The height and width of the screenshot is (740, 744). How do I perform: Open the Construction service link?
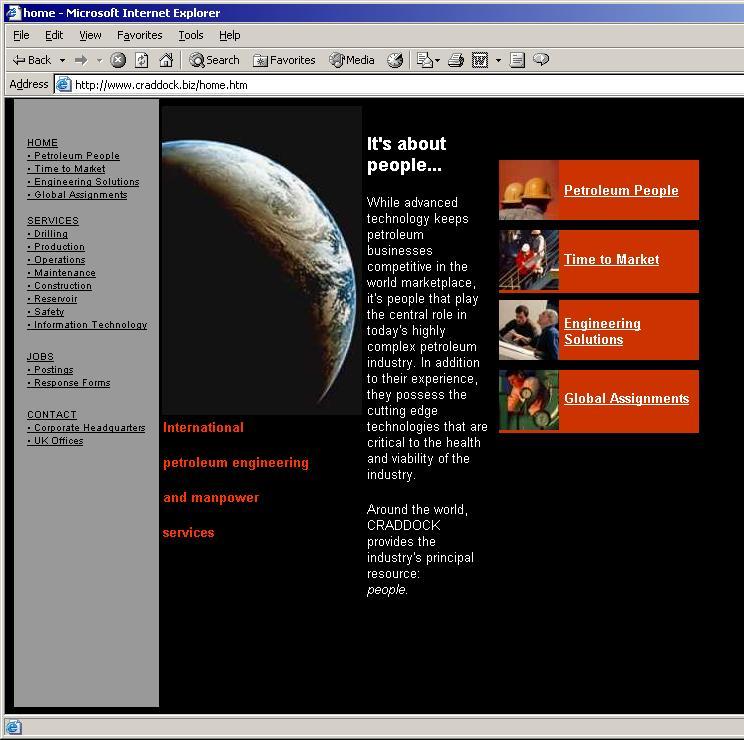59,286
